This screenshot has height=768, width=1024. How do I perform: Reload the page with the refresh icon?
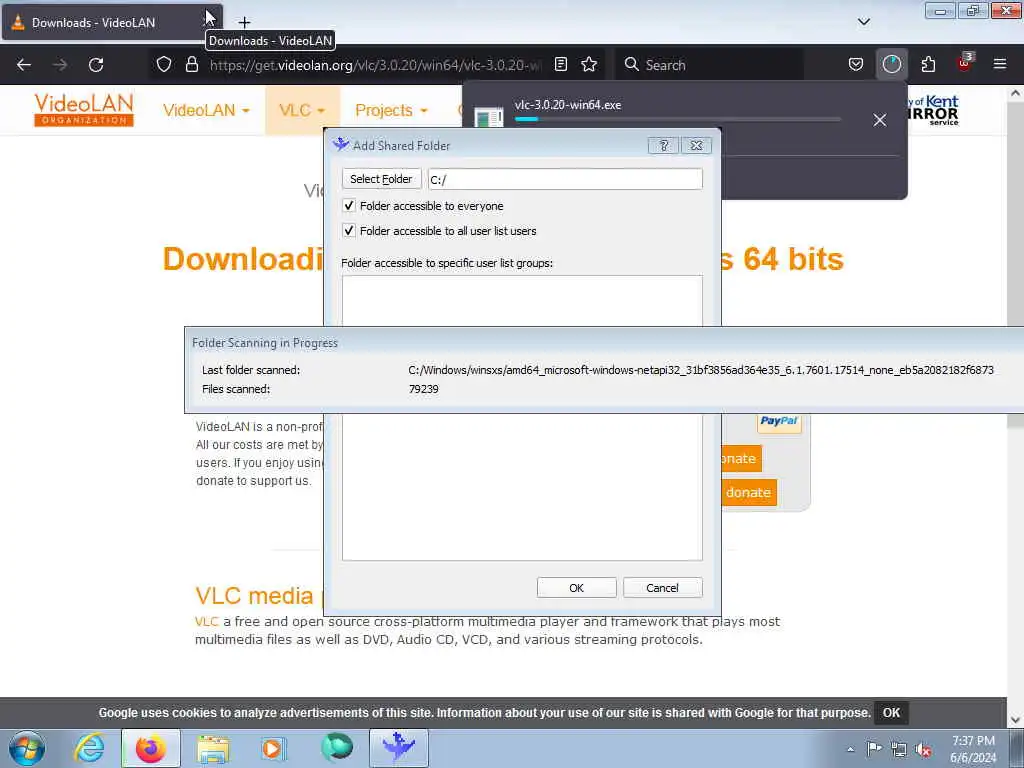(96, 65)
